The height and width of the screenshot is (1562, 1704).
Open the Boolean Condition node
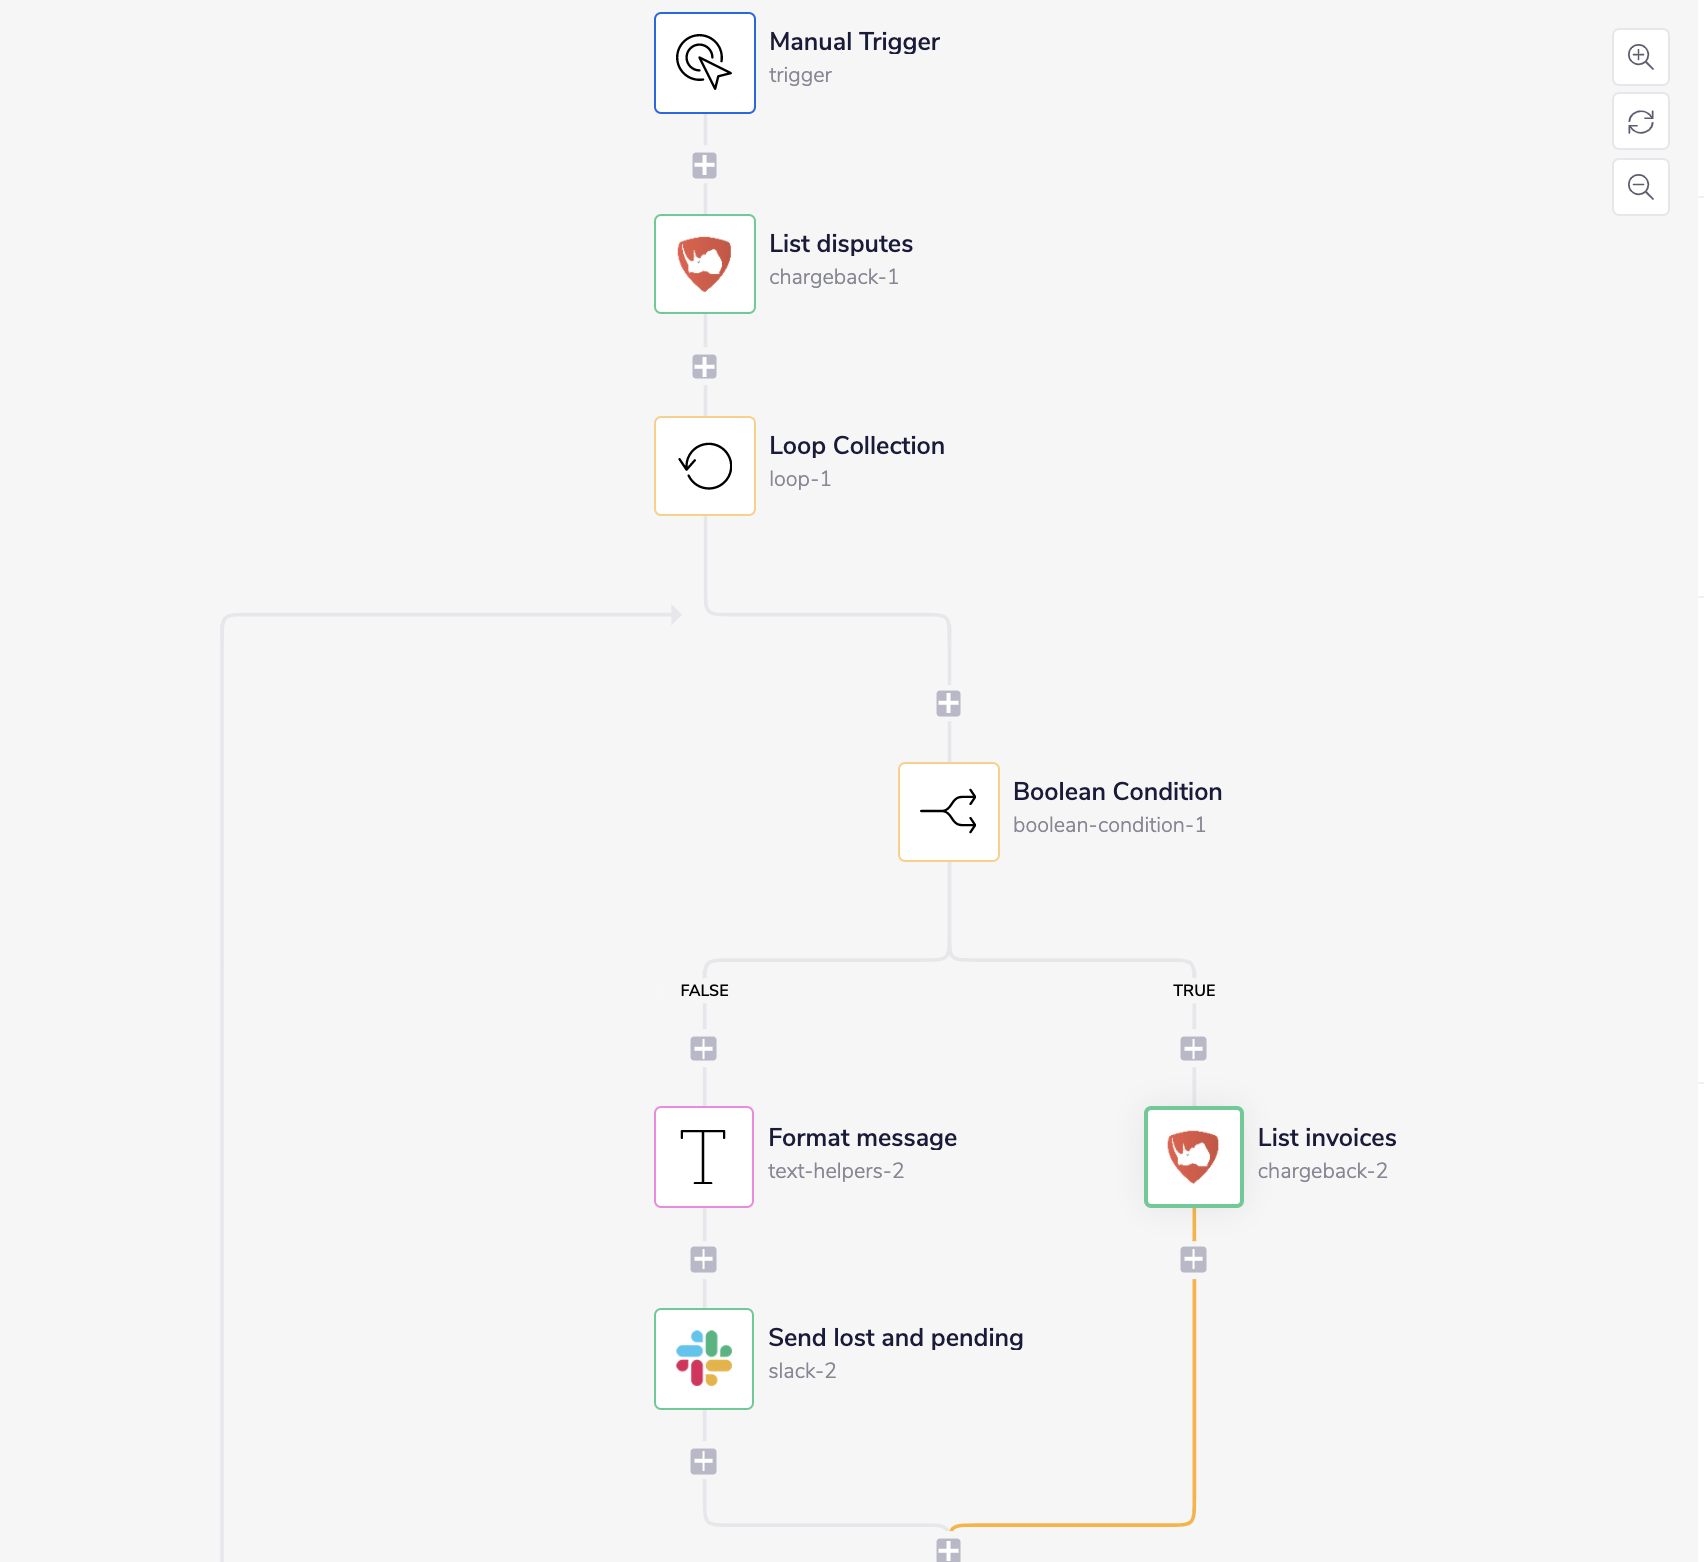coord(948,812)
